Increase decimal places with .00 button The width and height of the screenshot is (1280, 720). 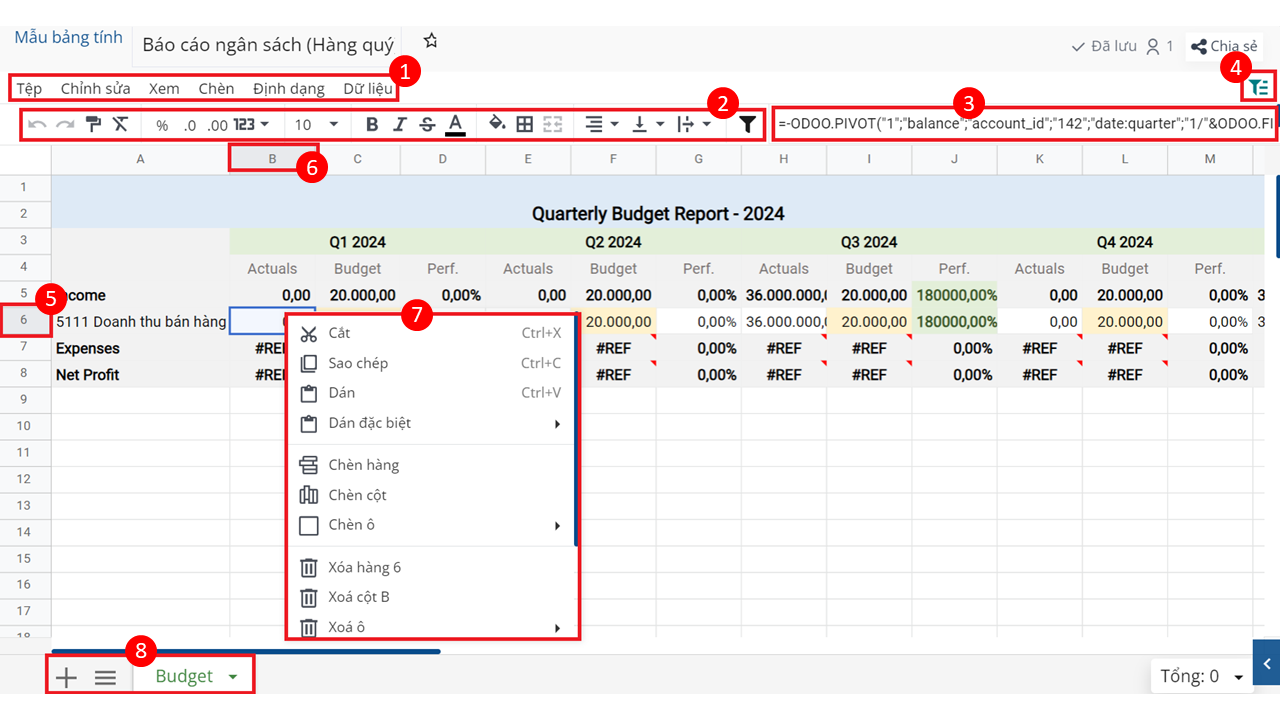tap(217, 125)
